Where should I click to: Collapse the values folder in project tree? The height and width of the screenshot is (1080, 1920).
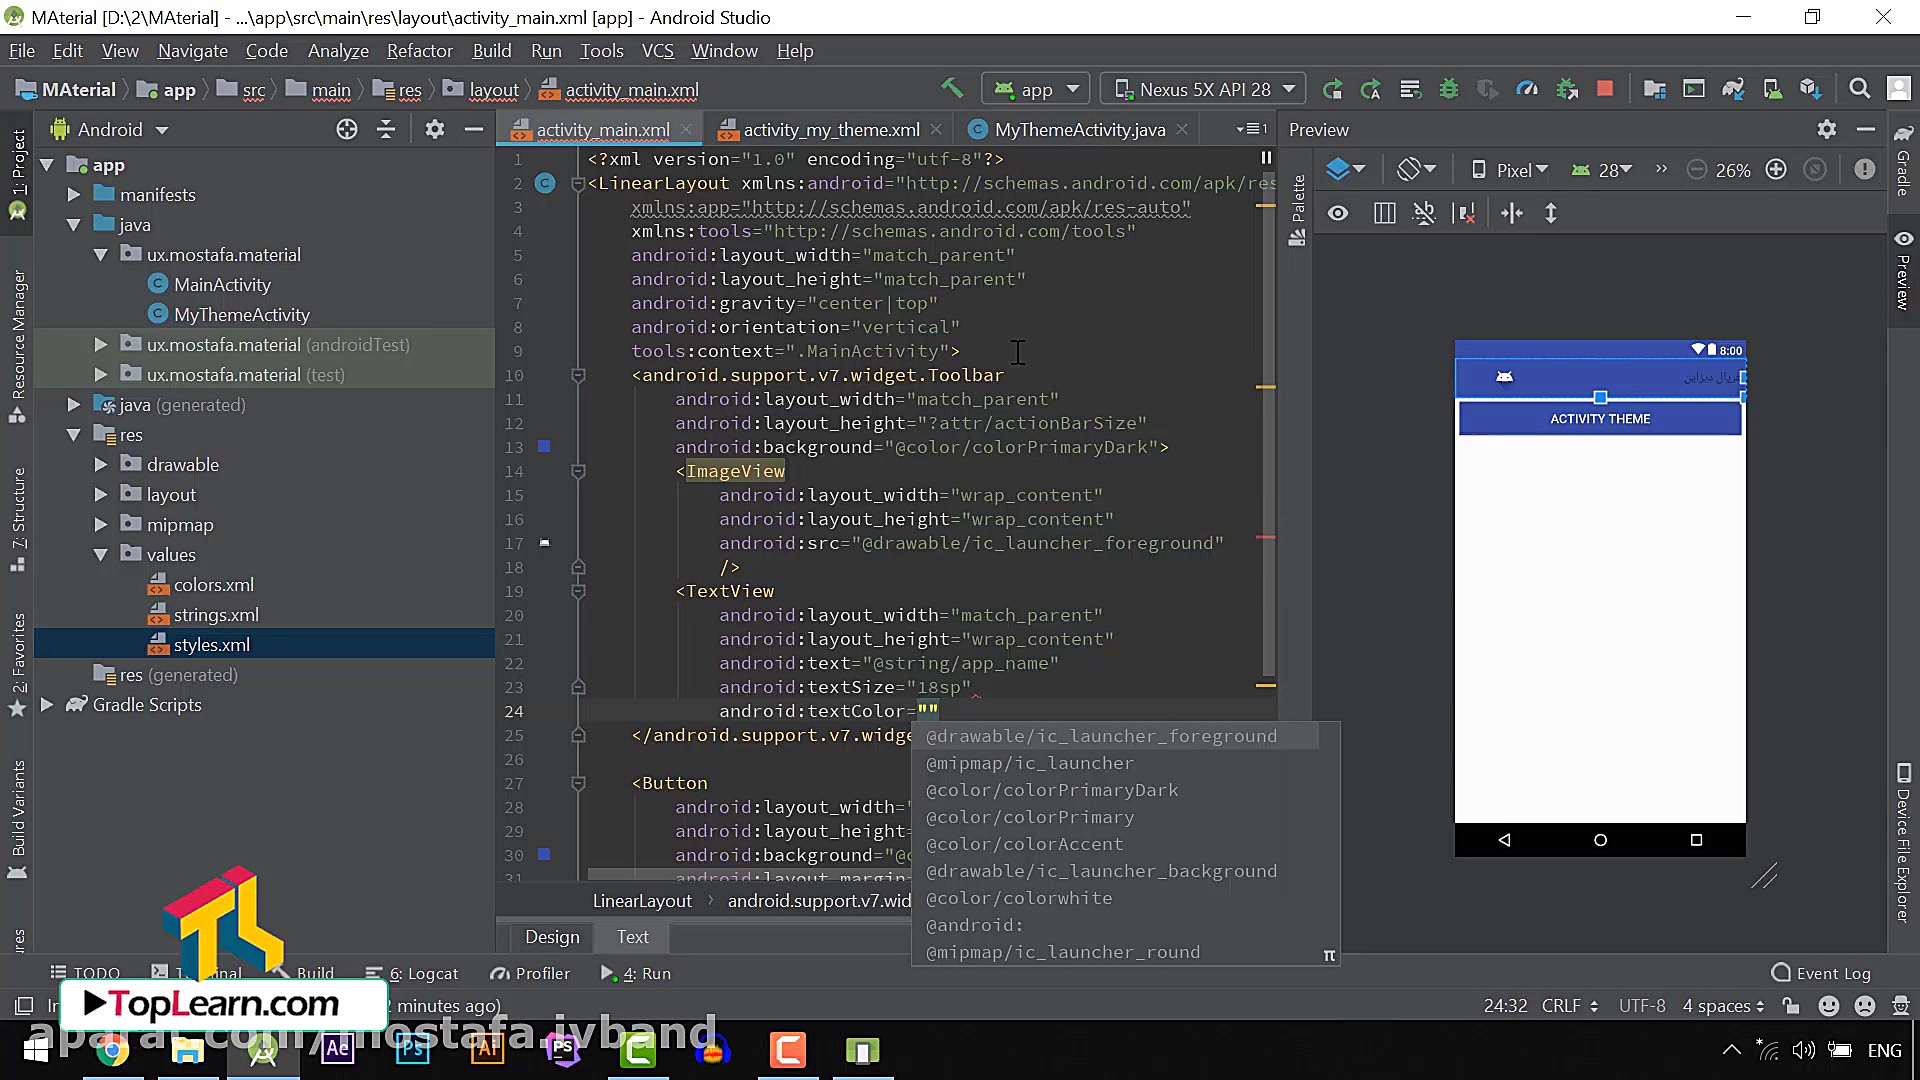[100, 554]
